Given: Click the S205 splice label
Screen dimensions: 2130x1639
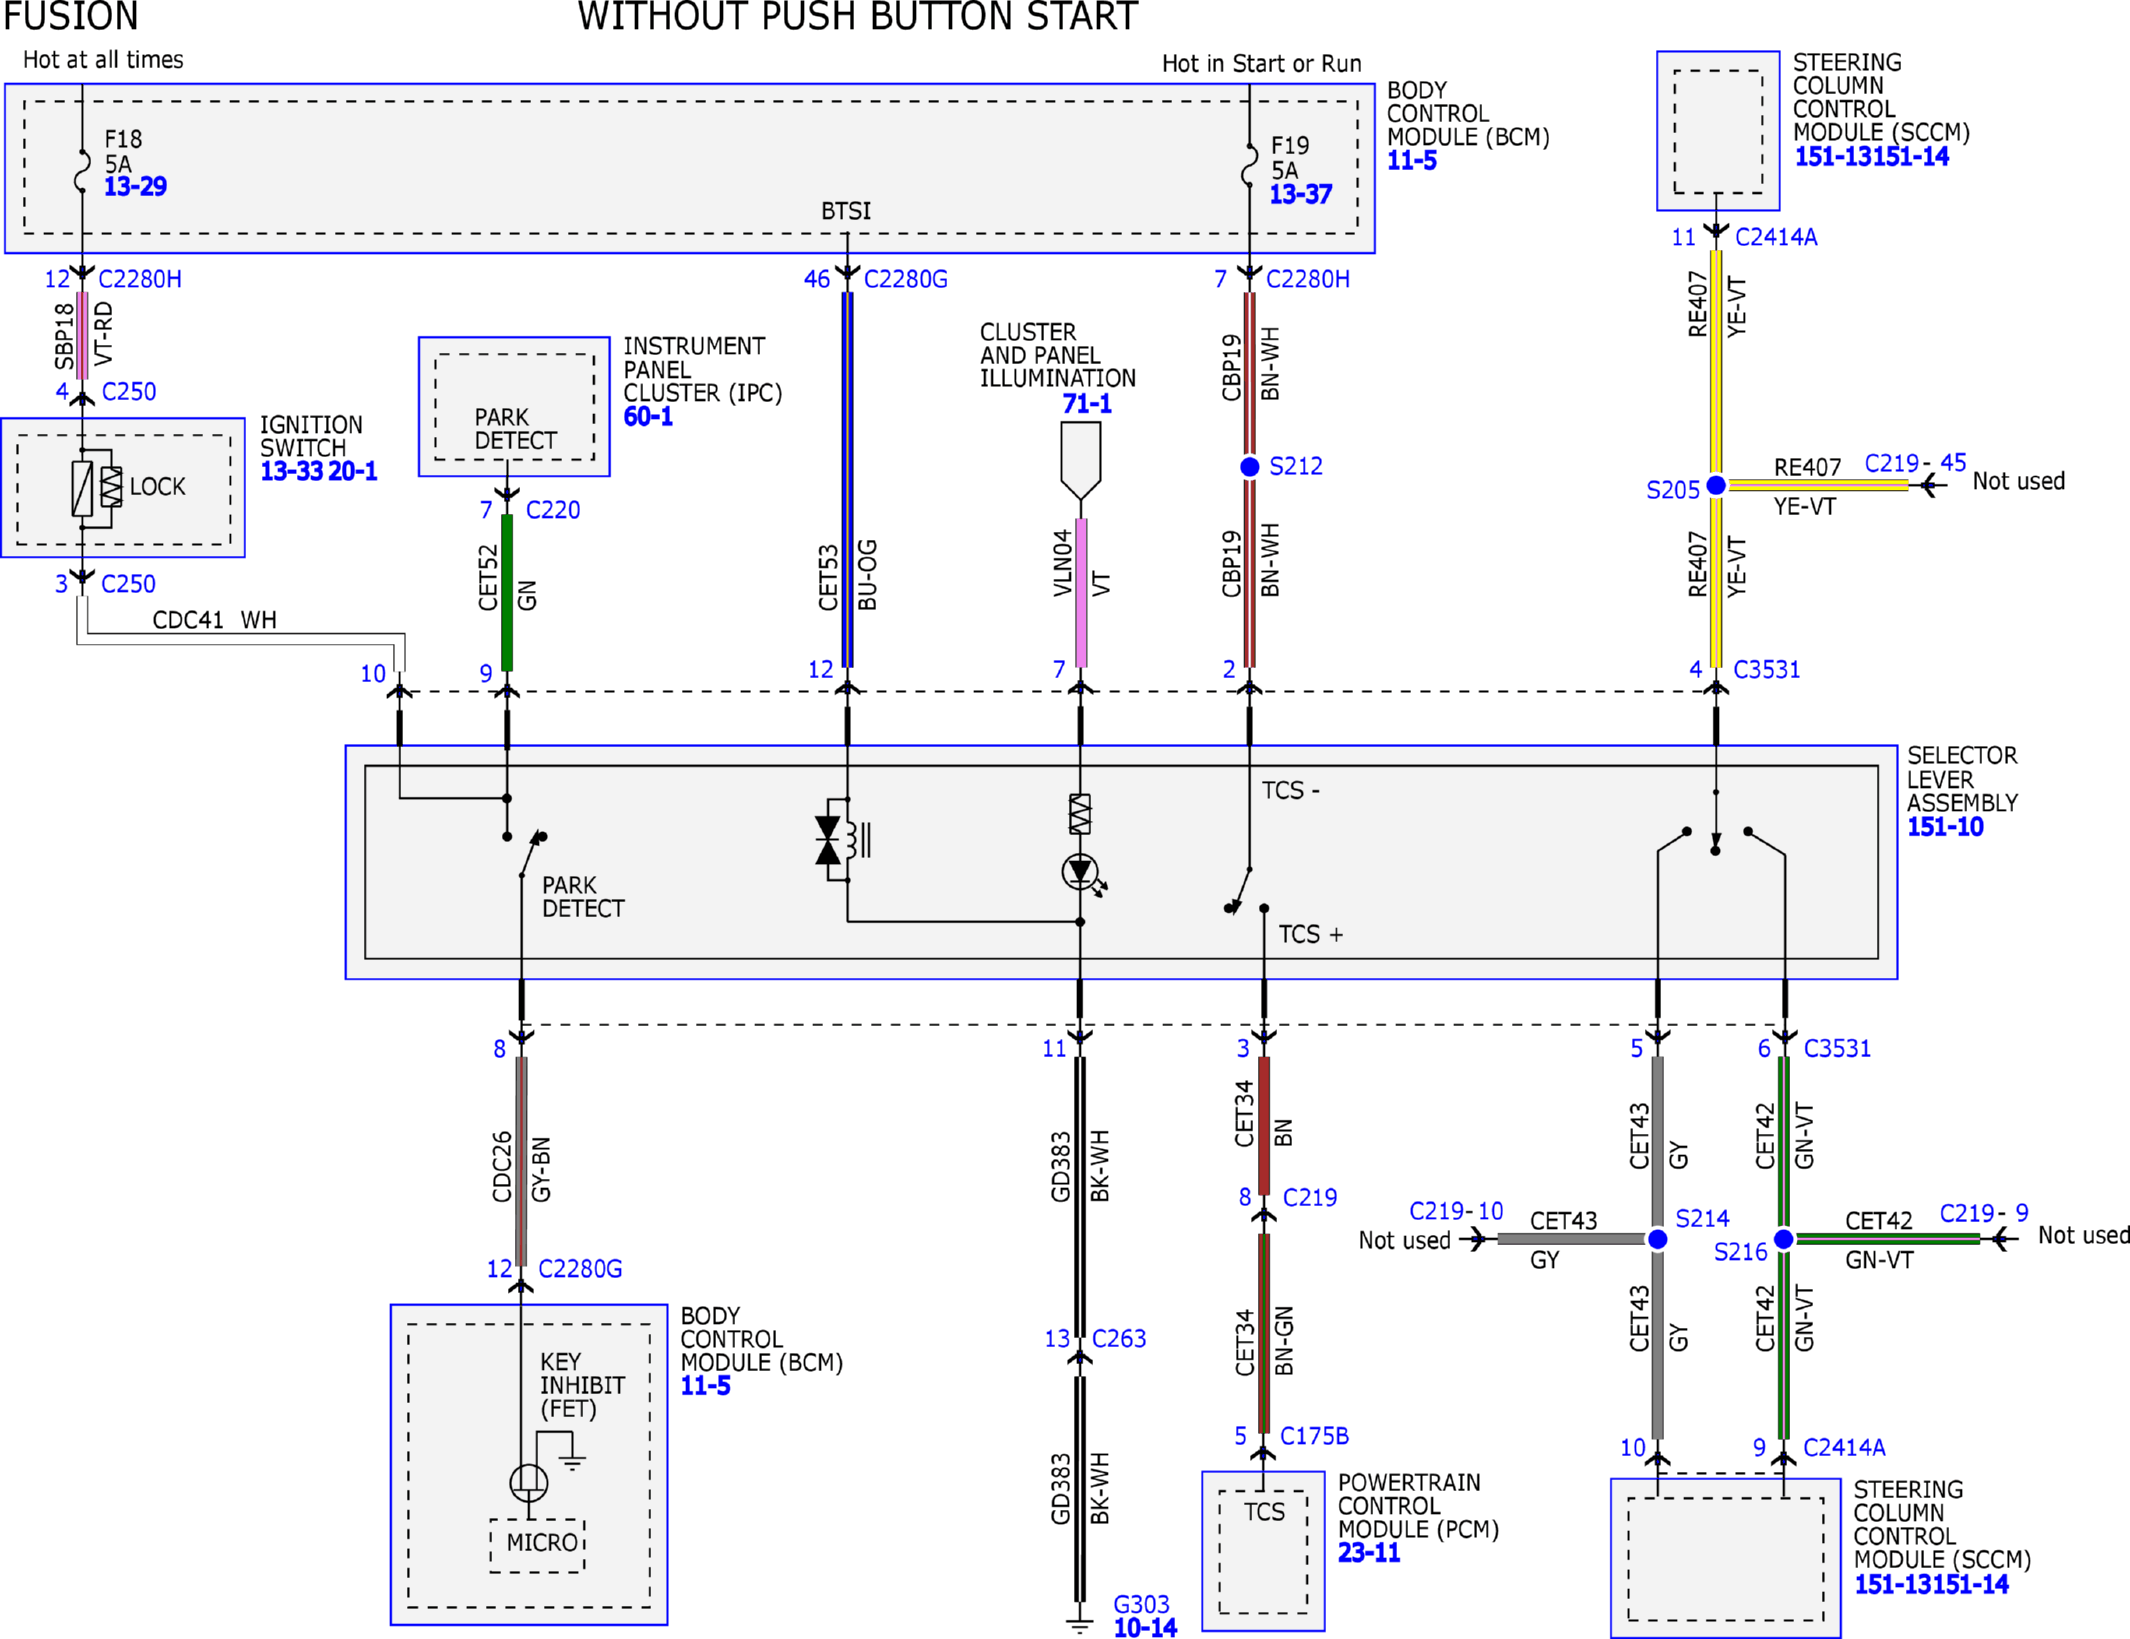Looking at the screenshot, I should [1673, 490].
